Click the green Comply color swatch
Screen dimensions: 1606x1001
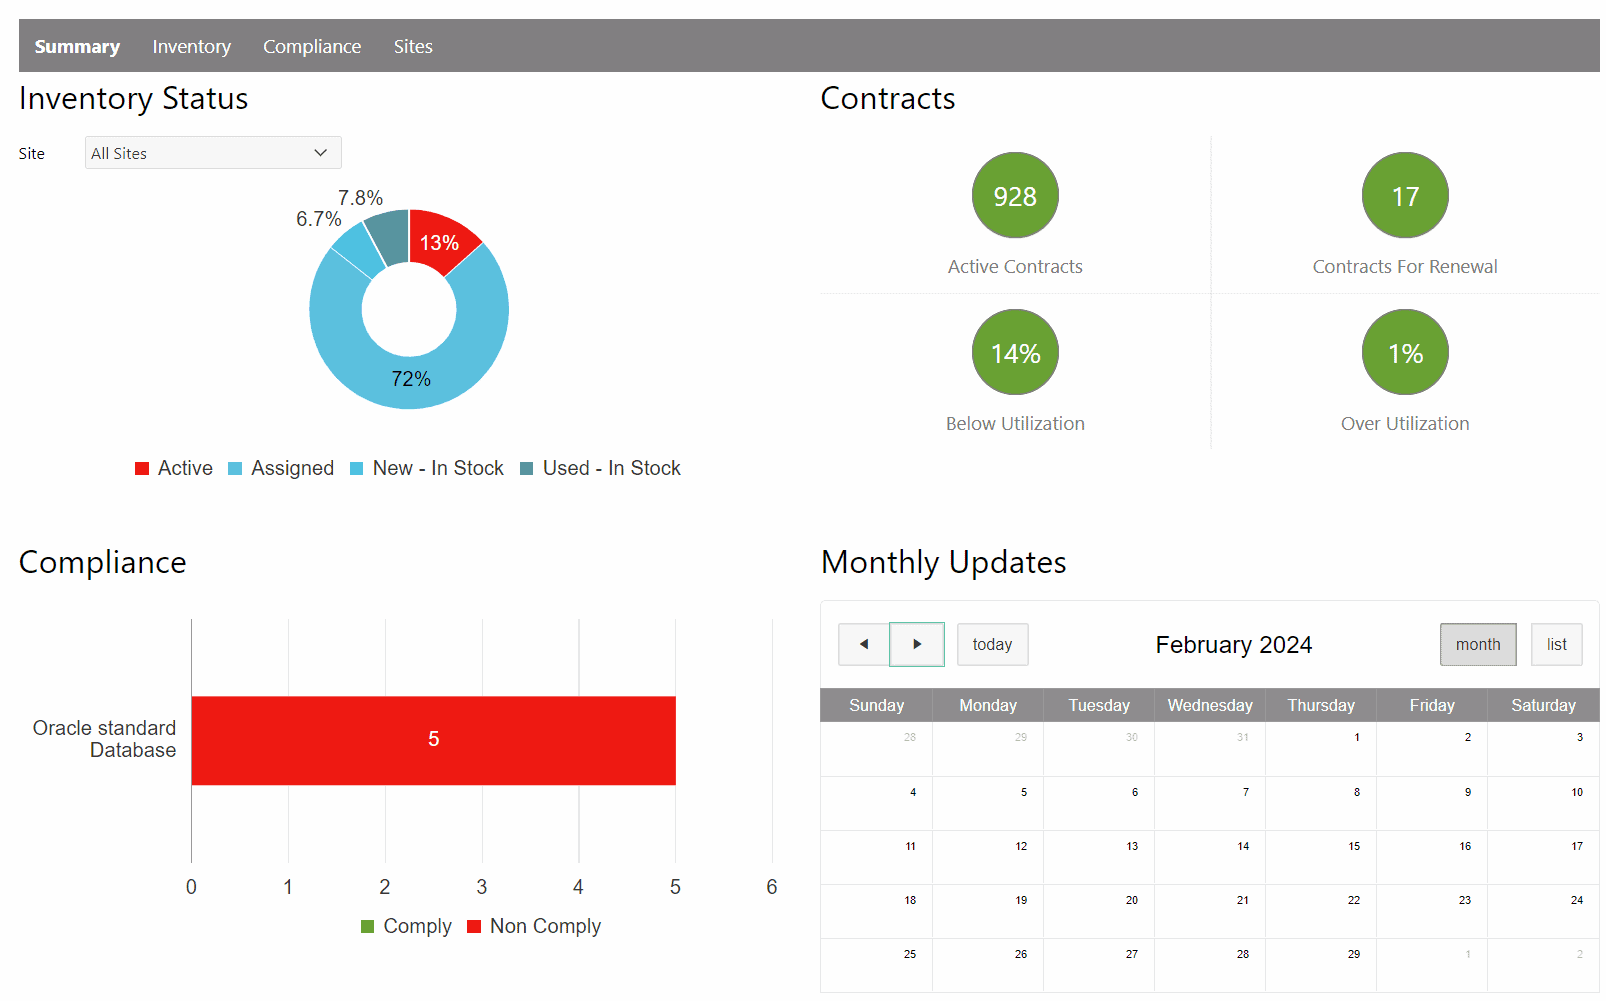tap(369, 926)
